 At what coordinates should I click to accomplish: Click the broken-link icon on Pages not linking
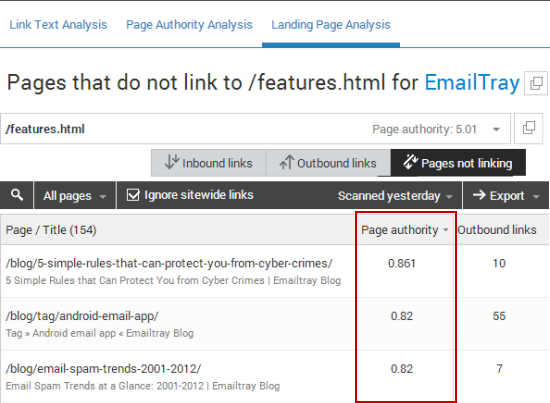click(x=410, y=162)
